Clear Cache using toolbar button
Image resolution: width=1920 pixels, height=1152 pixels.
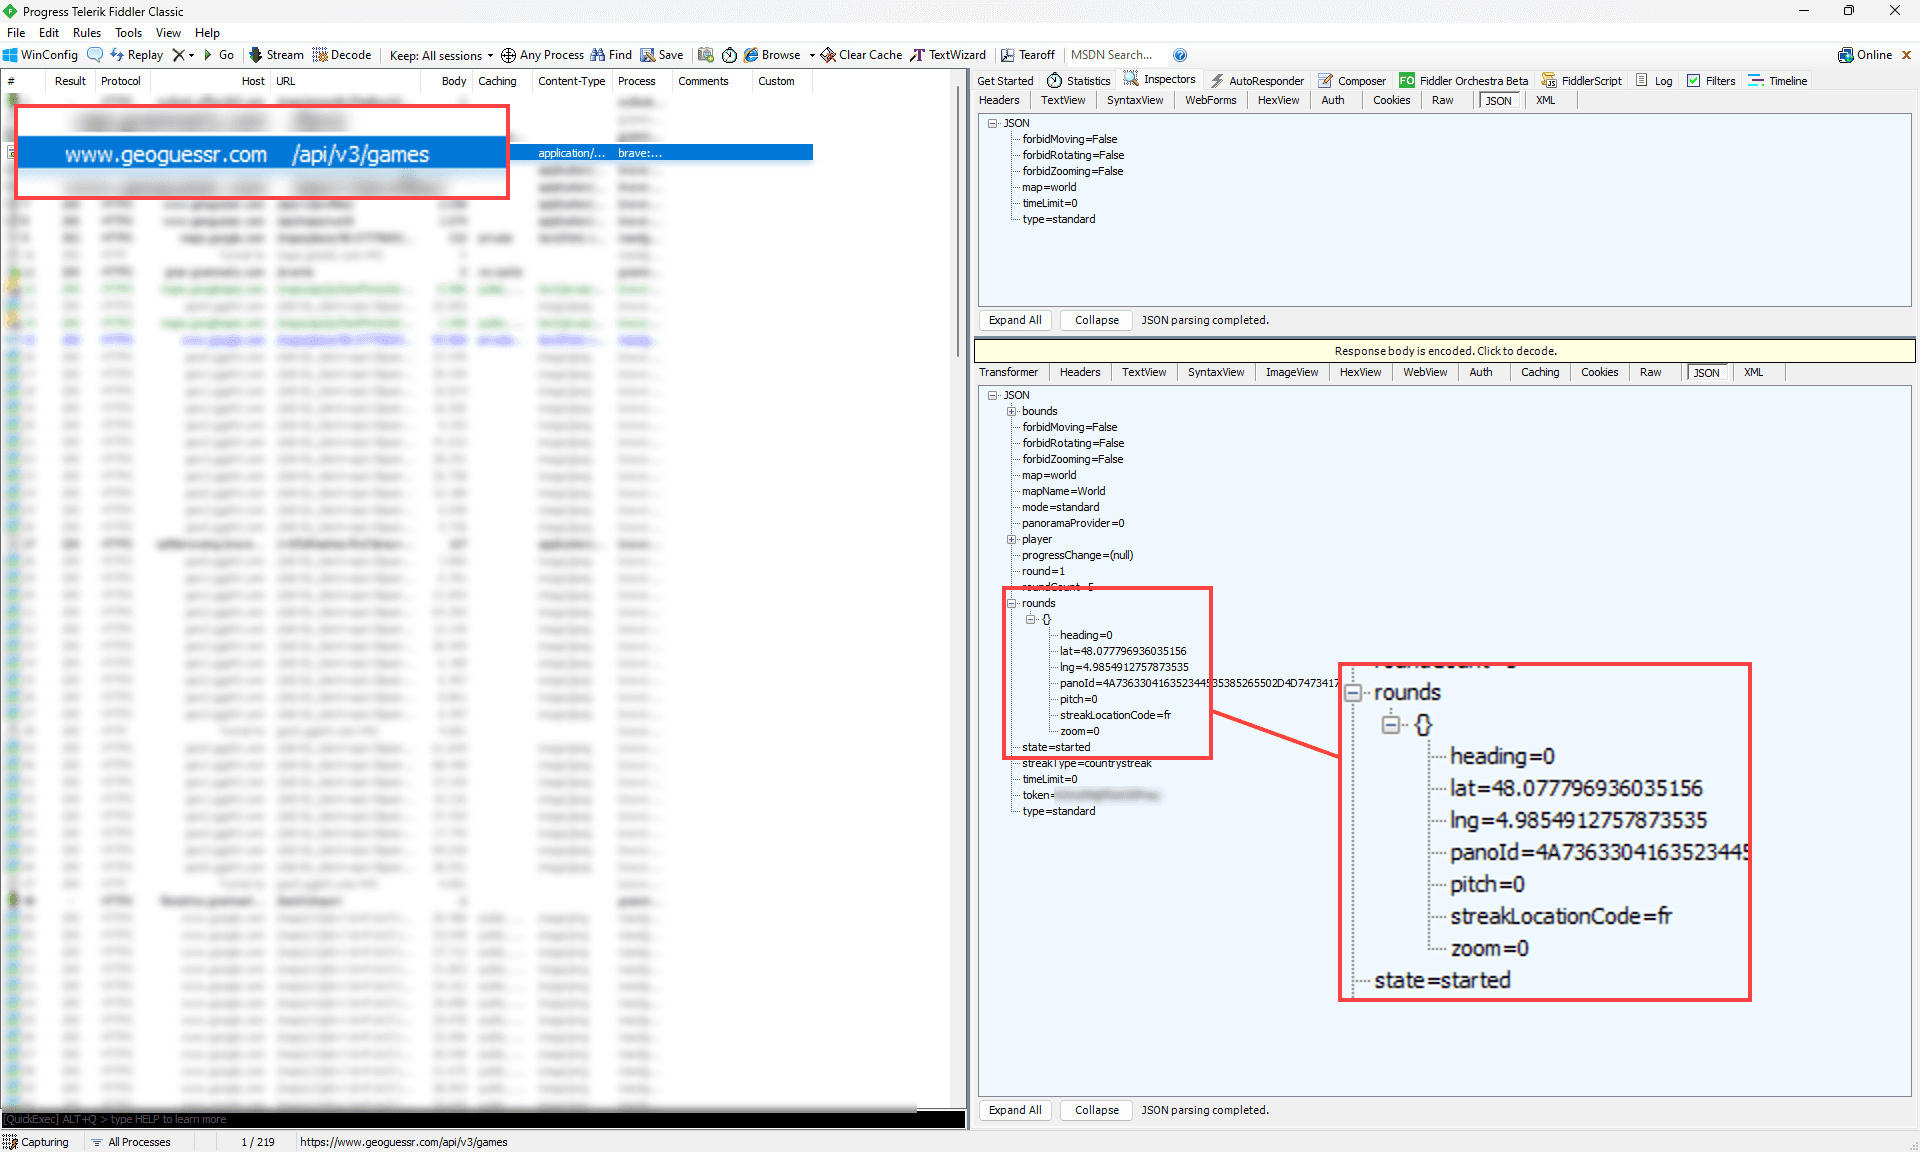coord(861,55)
